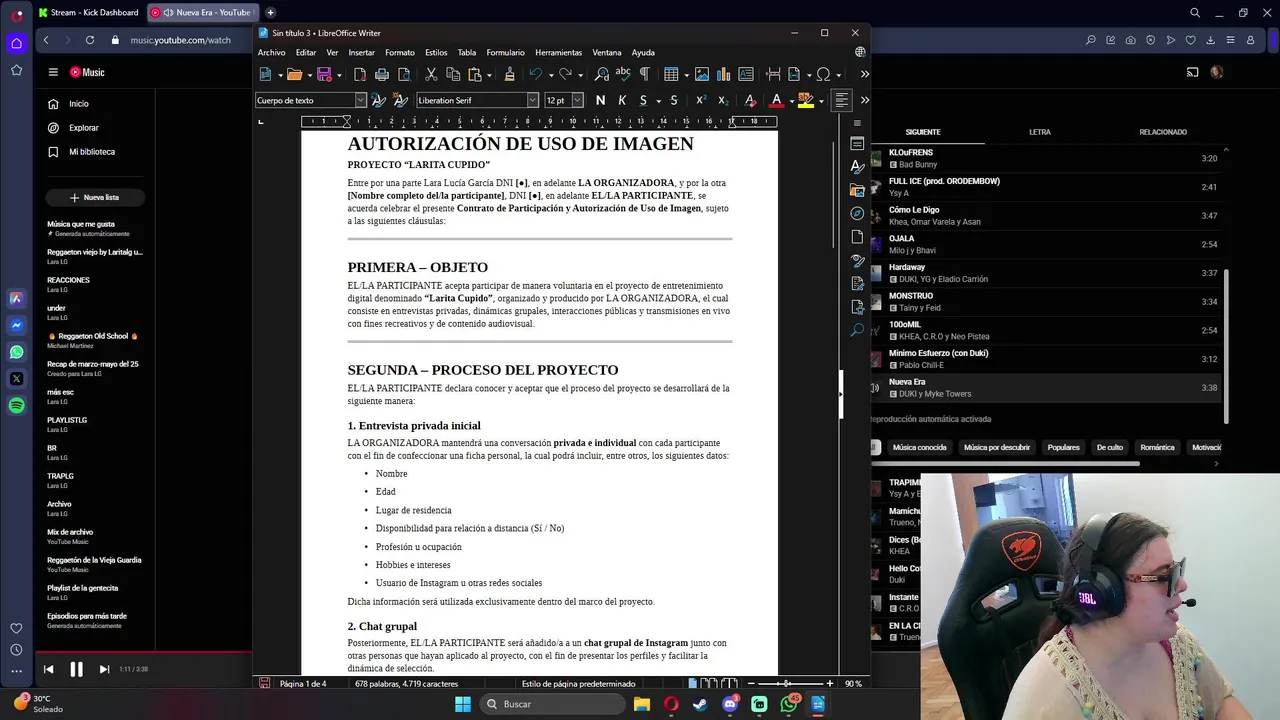The height and width of the screenshot is (720, 1280).
Task: Switch to RELACIONADO tab in YouTube Music
Action: coord(1163,132)
